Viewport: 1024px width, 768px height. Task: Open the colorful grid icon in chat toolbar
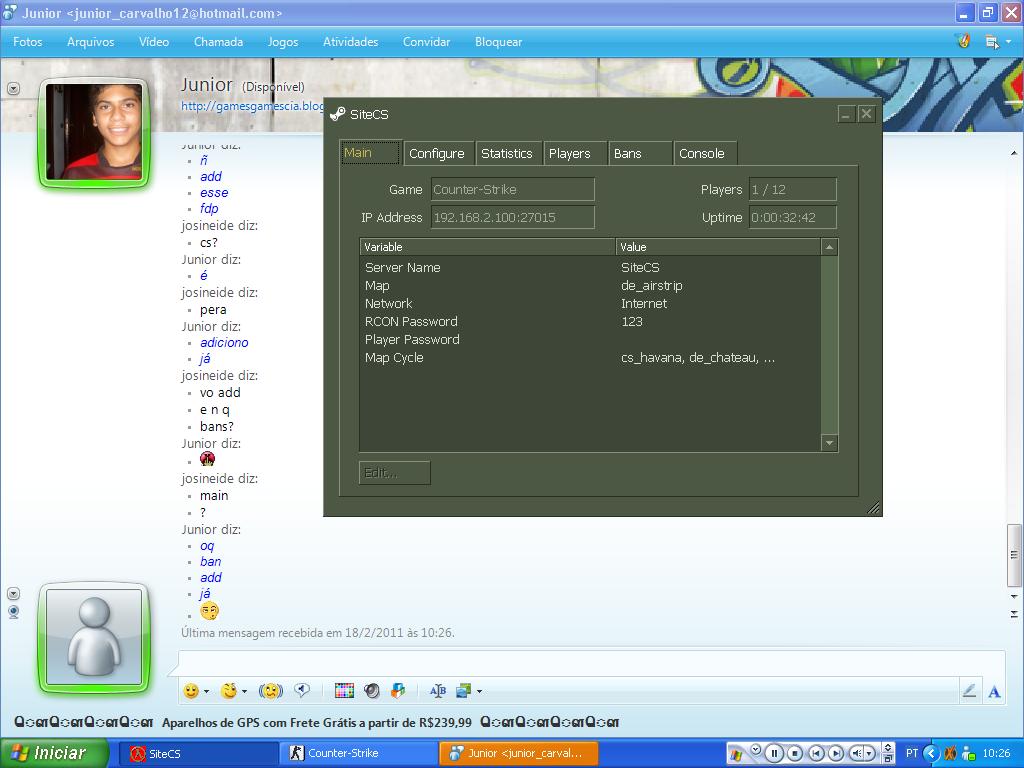pyautogui.click(x=344, y=691)
